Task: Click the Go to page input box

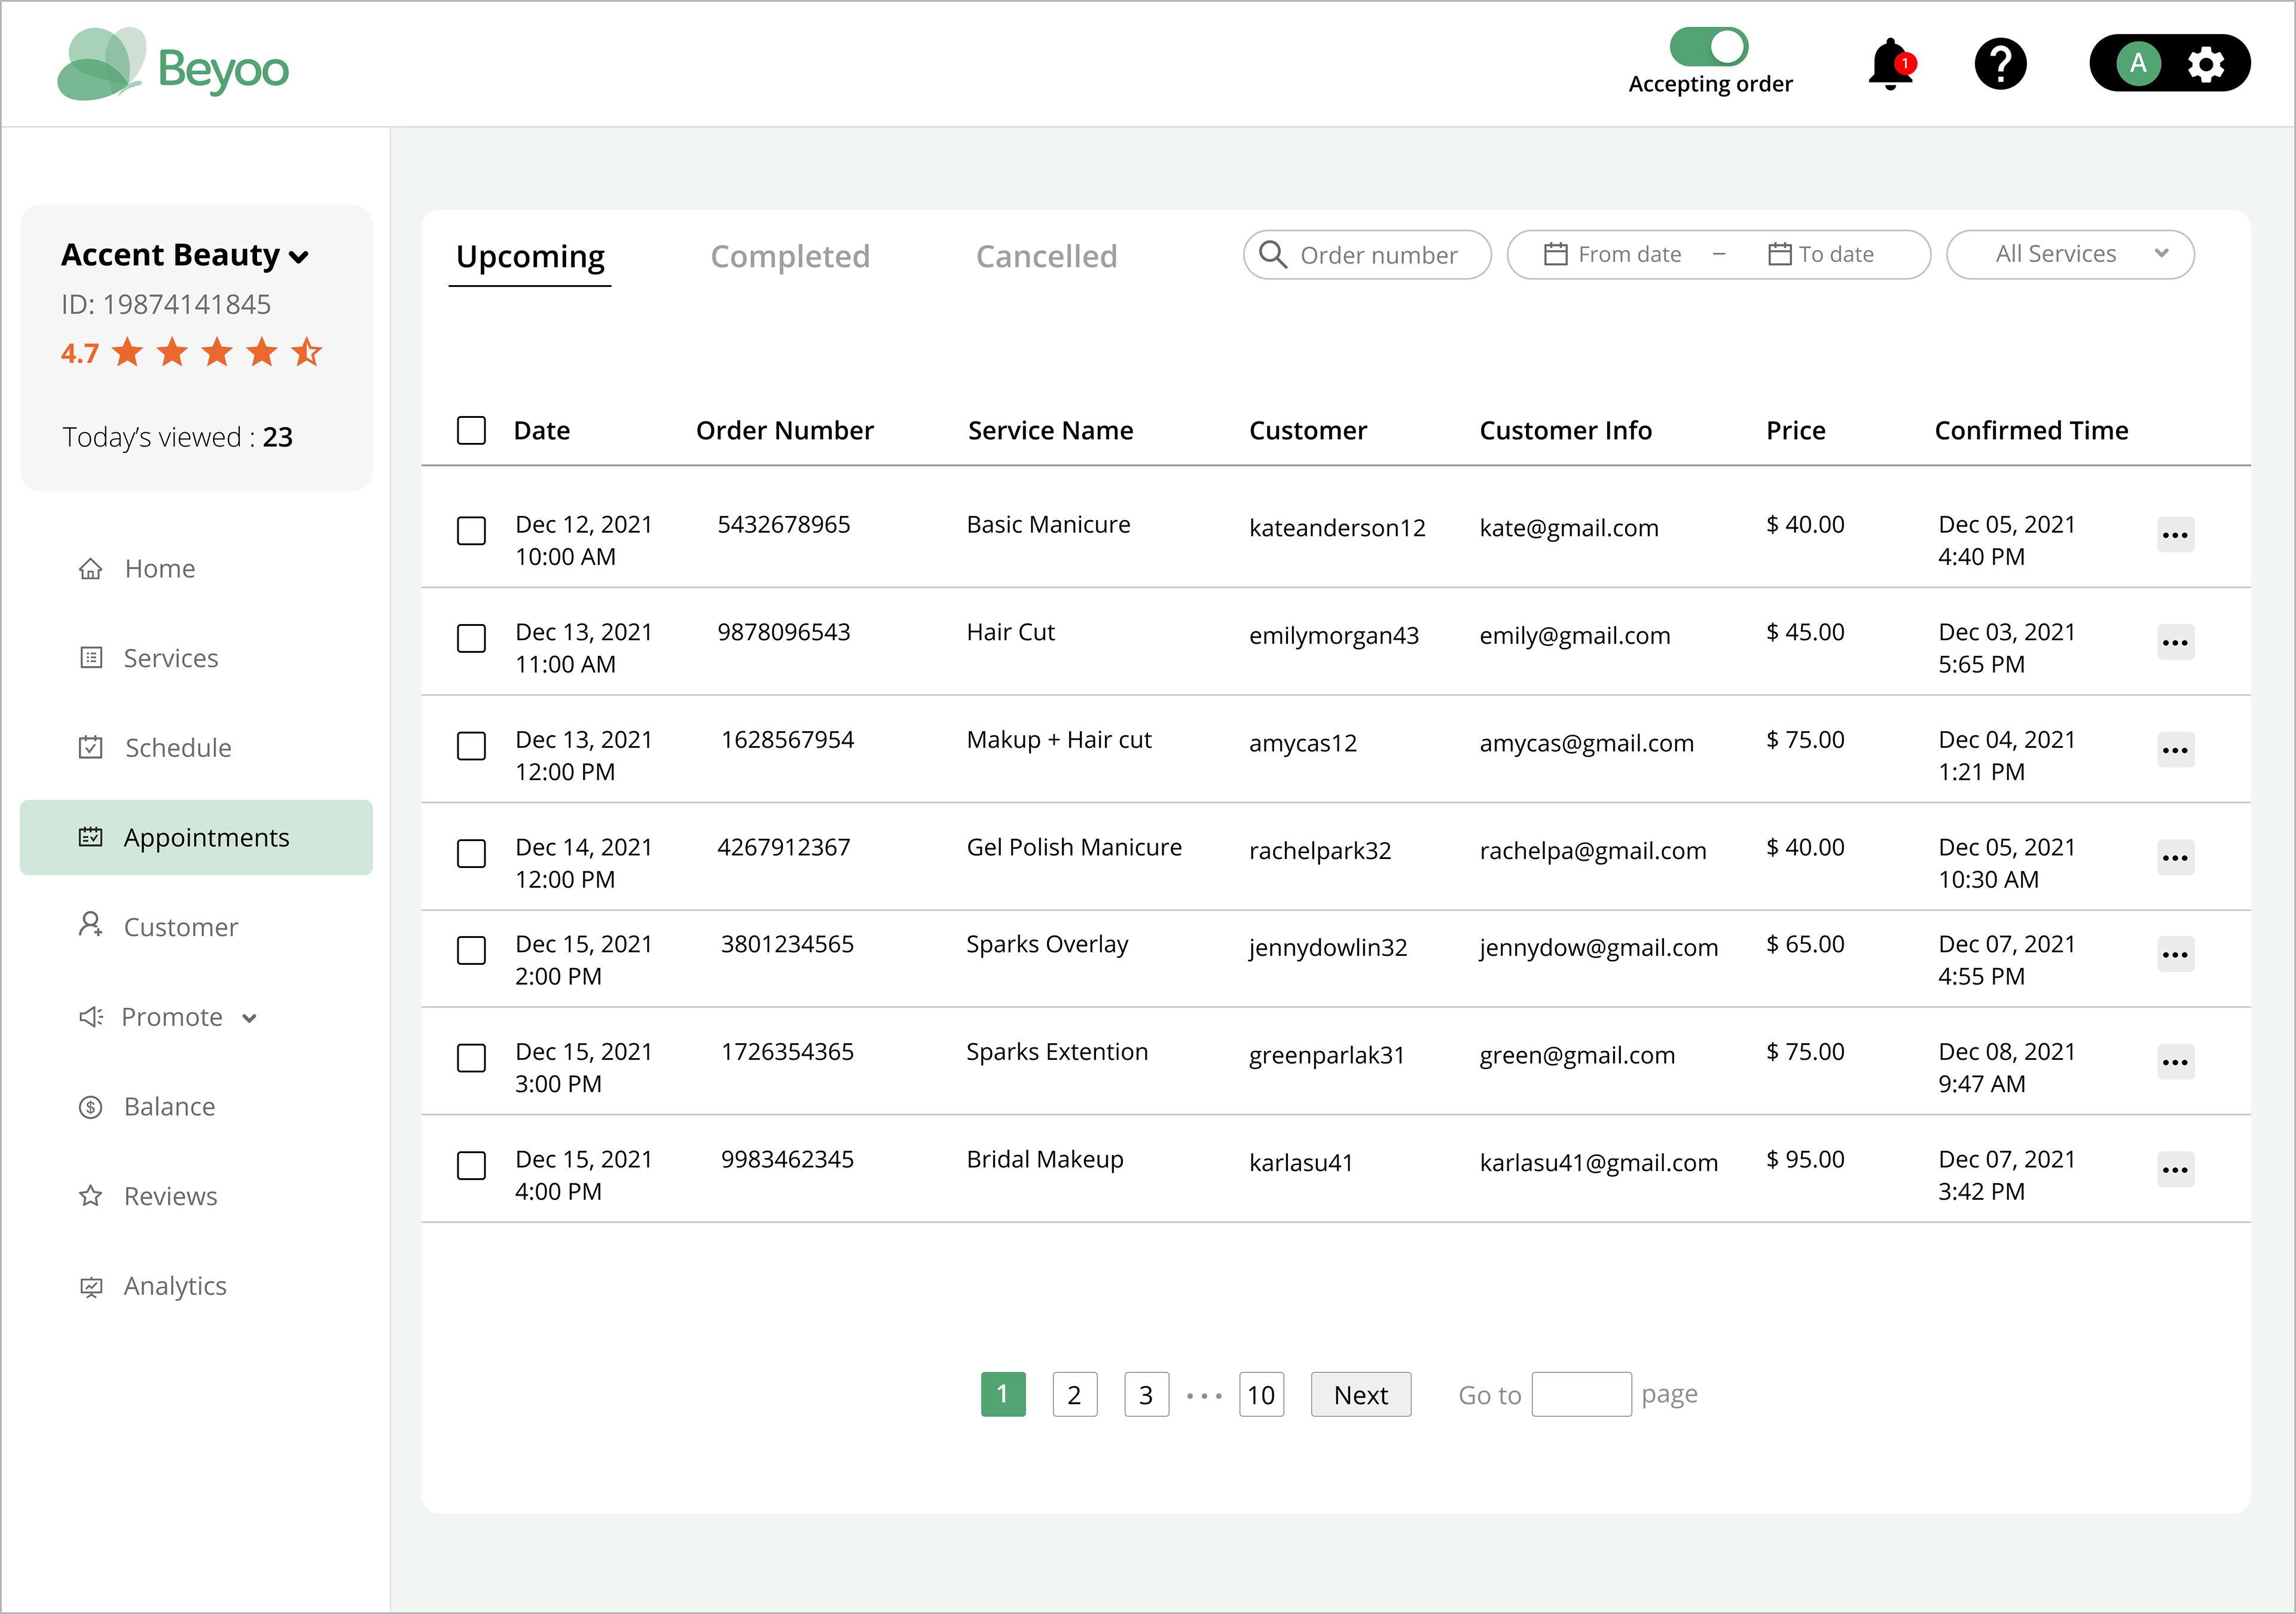Action: pos(1581,1395)
